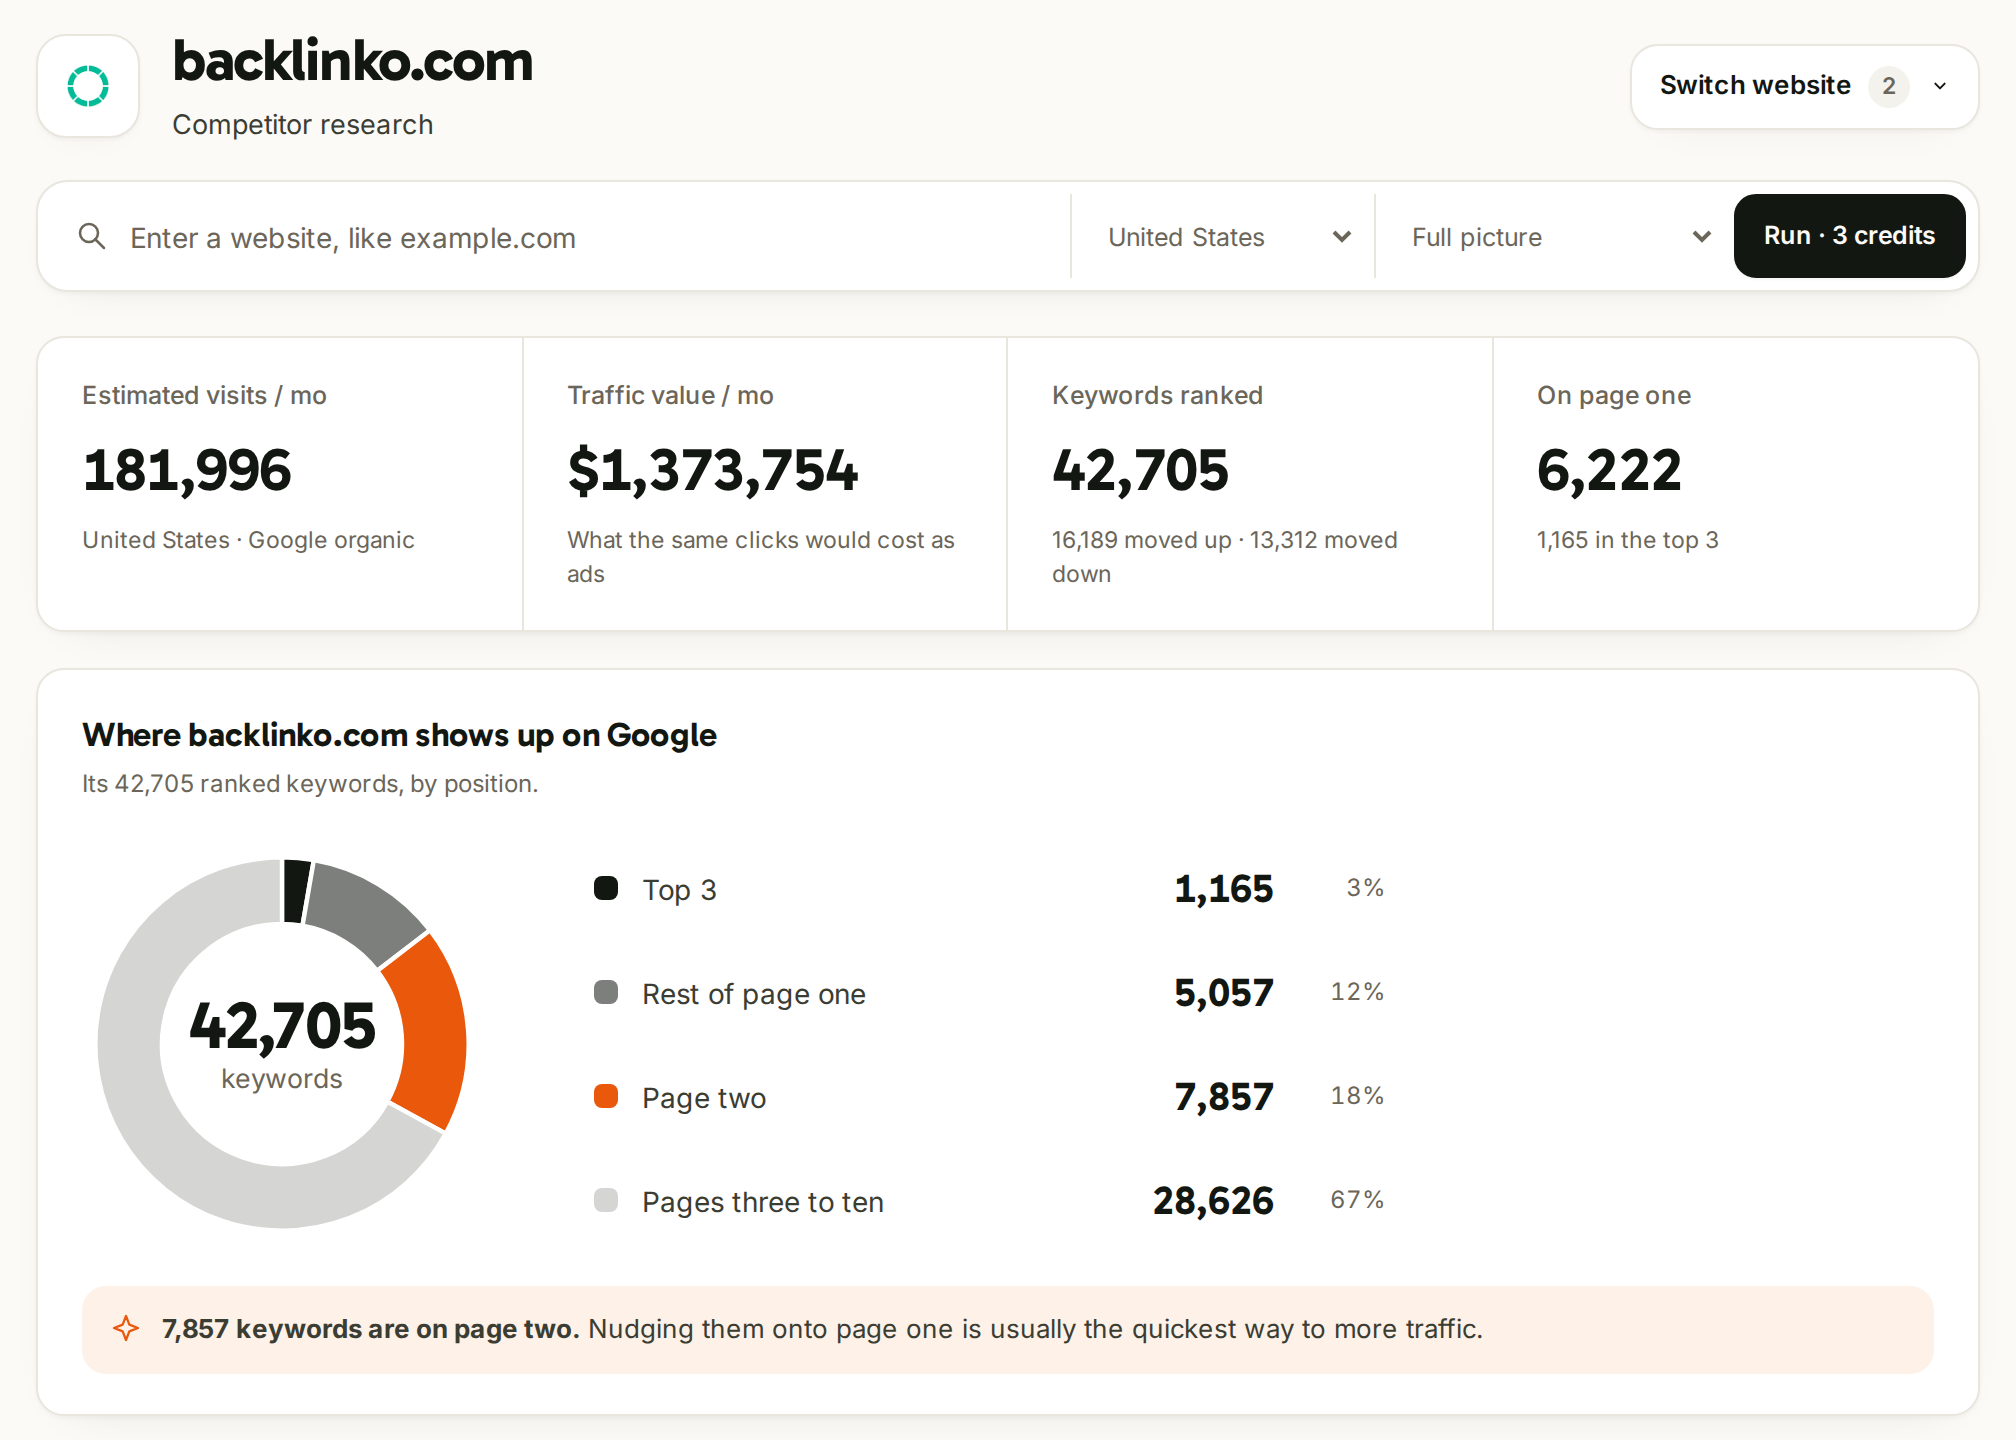Click the Estimated visits / mo card label
The height and width of the screenshot is (1440, 2016).
point(204,395)
